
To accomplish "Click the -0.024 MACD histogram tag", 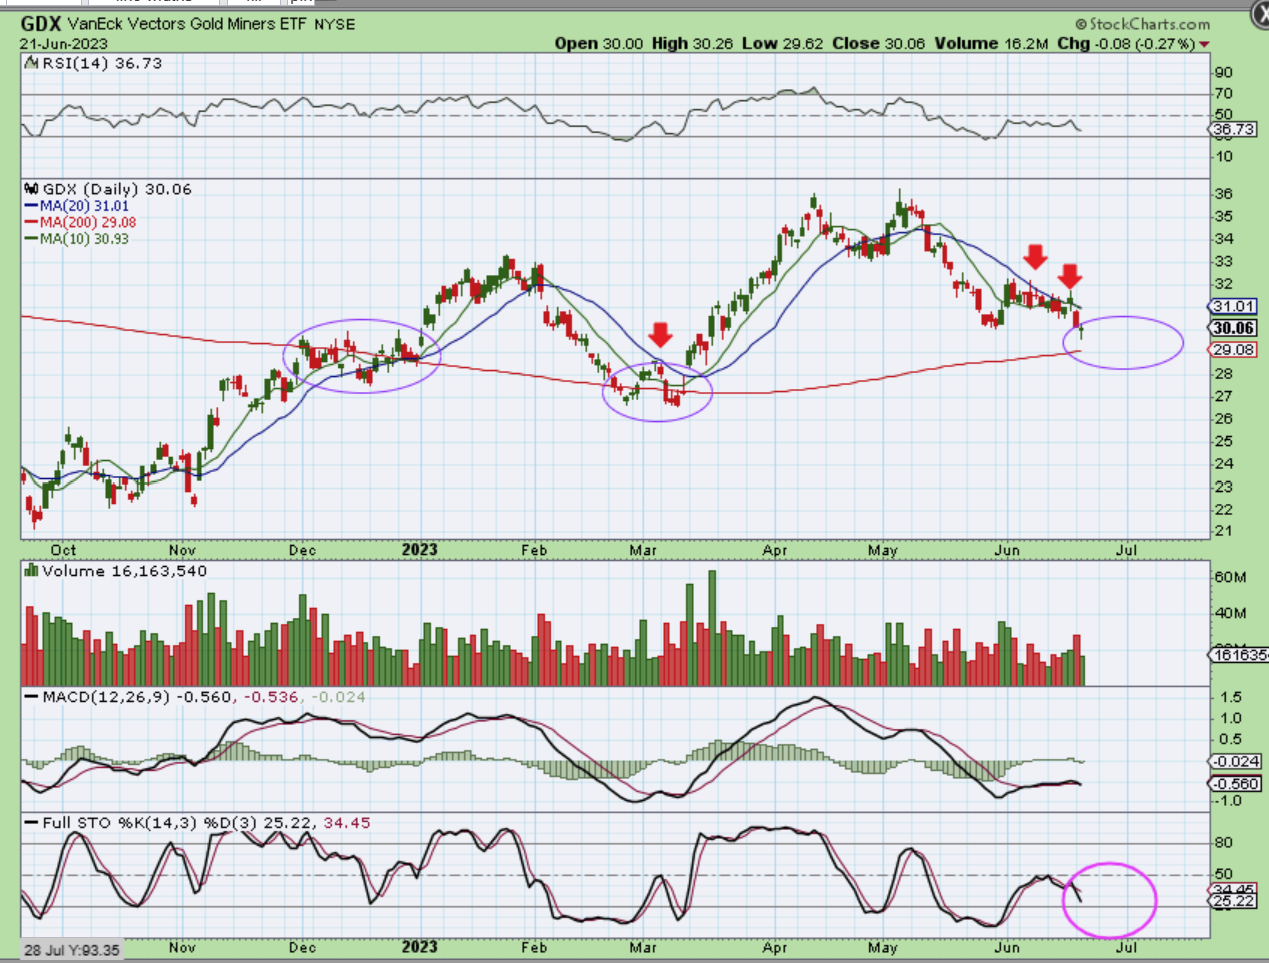I will (x=1237, y=762).
